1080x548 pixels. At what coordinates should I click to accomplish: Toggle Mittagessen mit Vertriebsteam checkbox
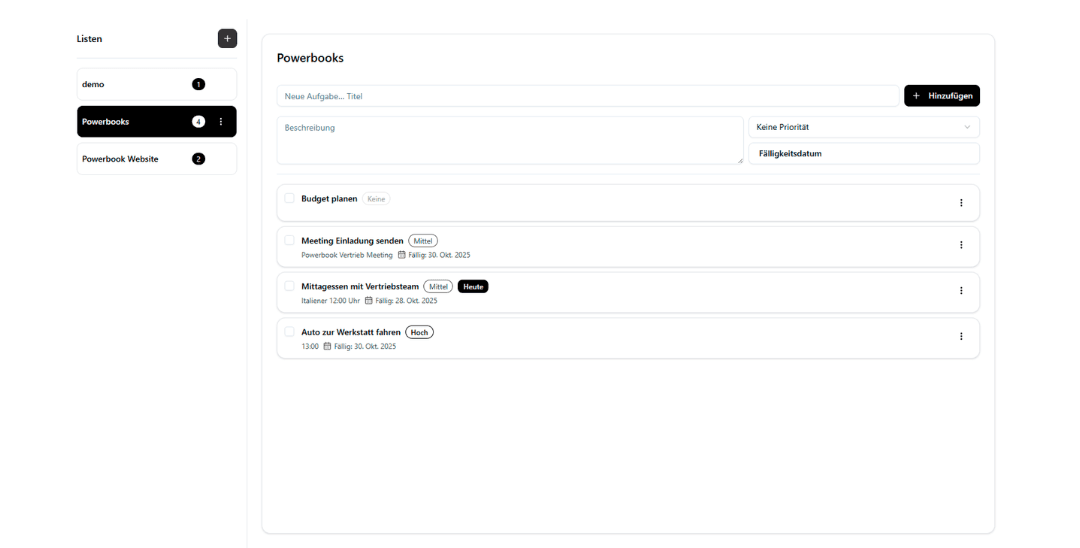[x=289, y=286]
